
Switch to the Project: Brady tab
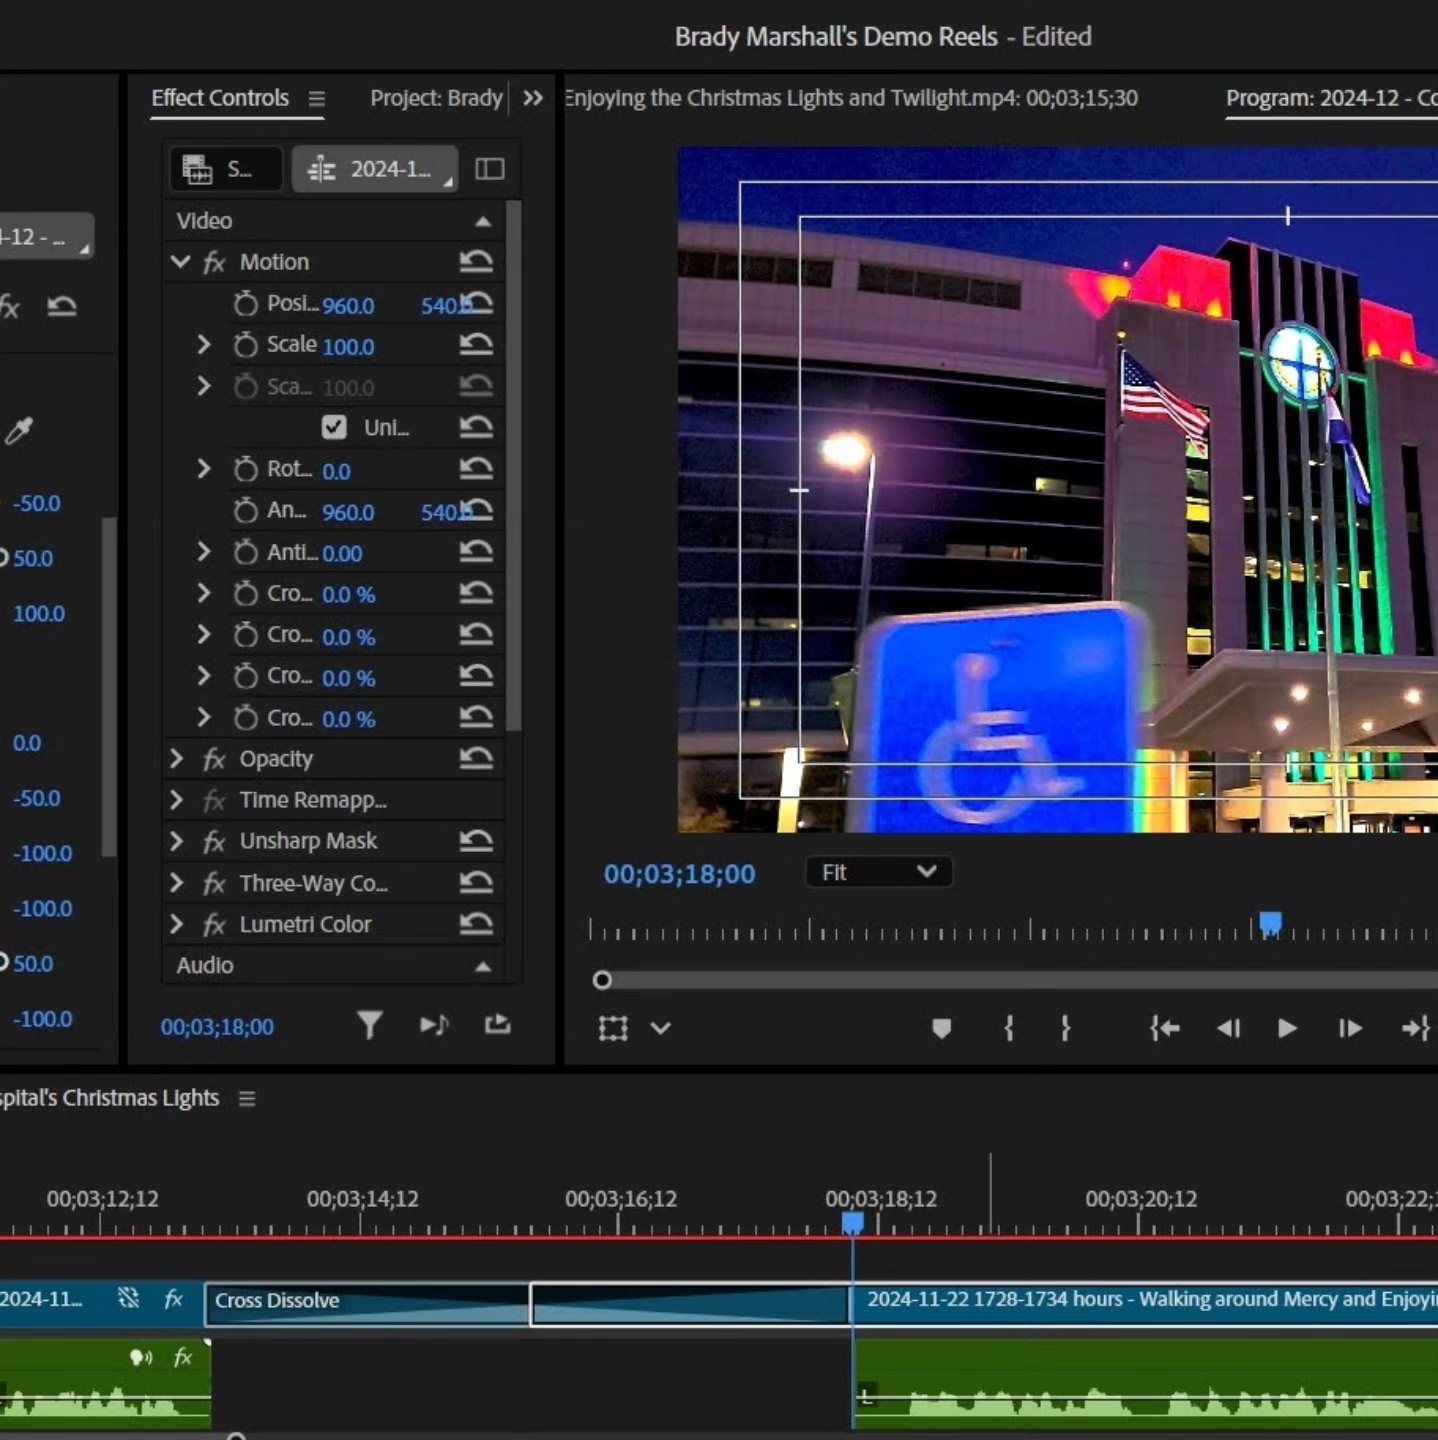436,98
